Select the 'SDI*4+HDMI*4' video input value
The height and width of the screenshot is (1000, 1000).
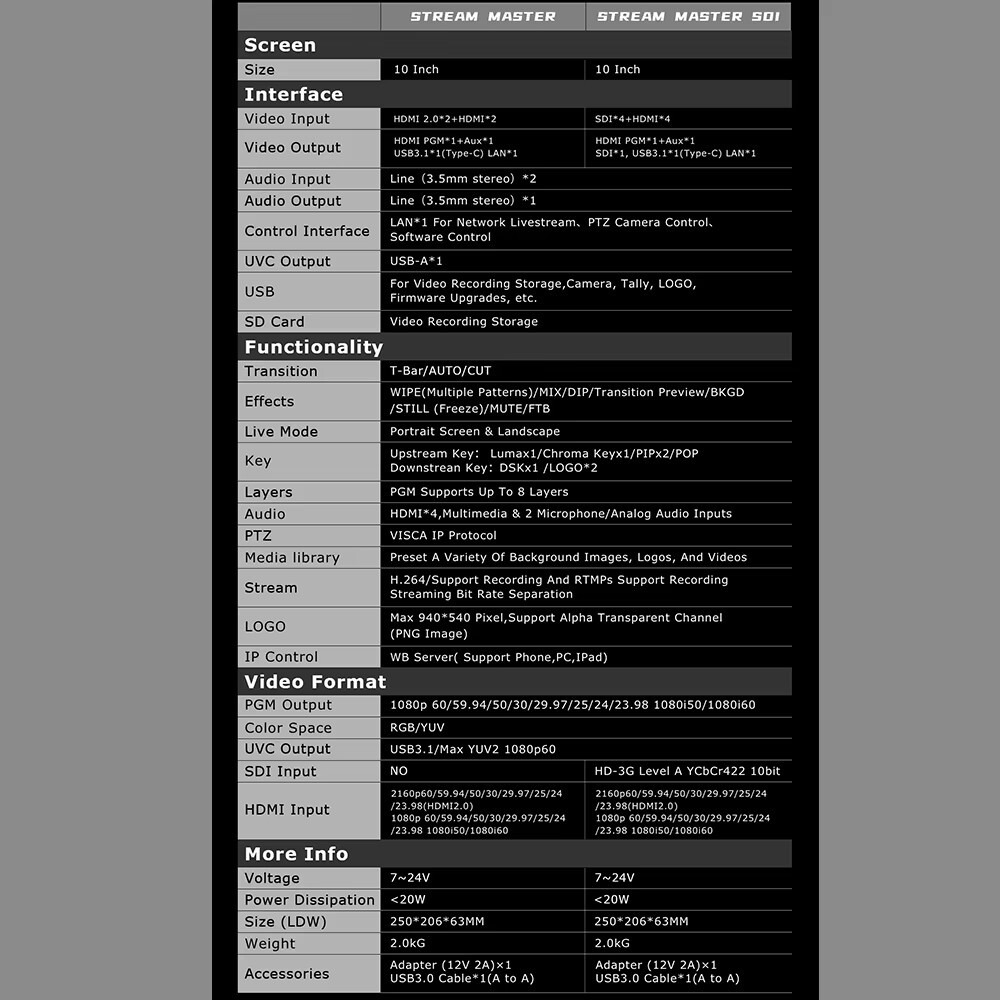click(633, 119)
